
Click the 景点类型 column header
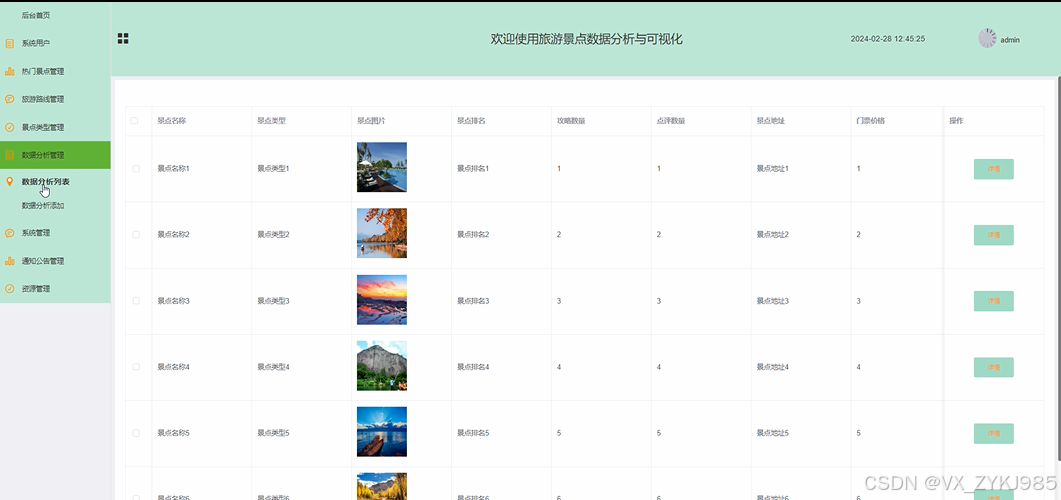click(x=271, y=121)
